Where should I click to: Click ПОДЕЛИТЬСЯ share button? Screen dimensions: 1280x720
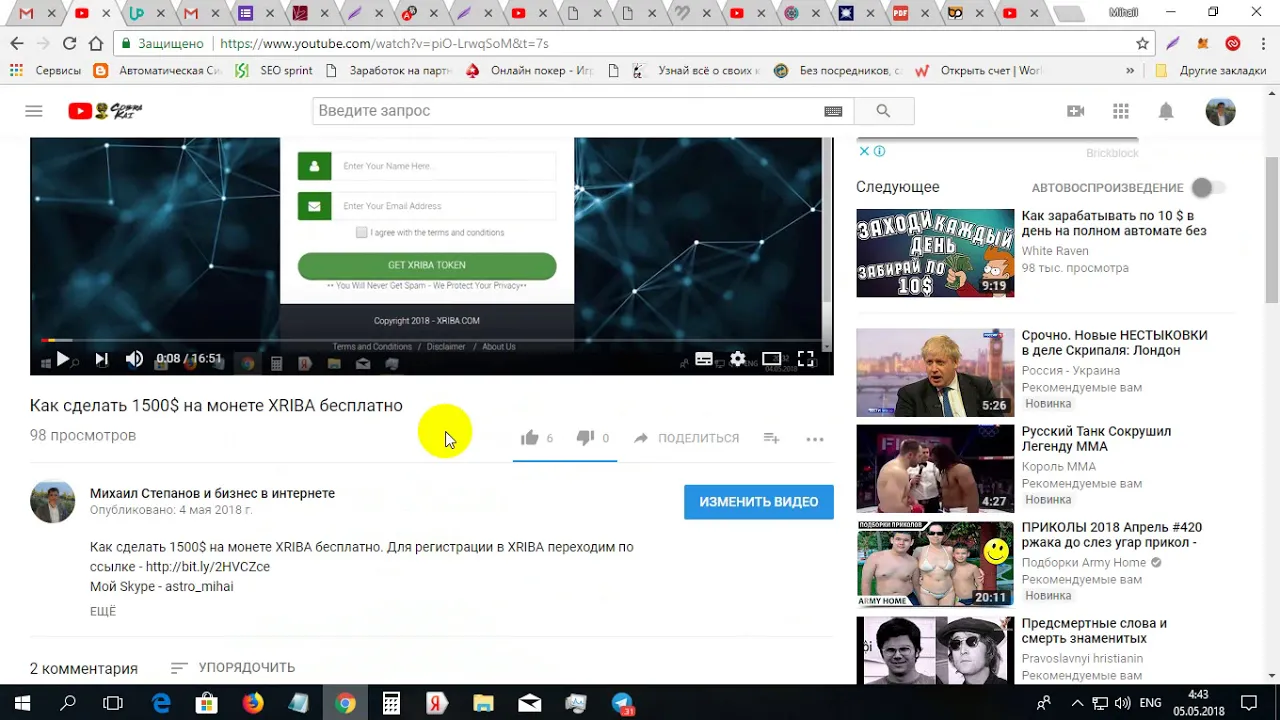687,438
